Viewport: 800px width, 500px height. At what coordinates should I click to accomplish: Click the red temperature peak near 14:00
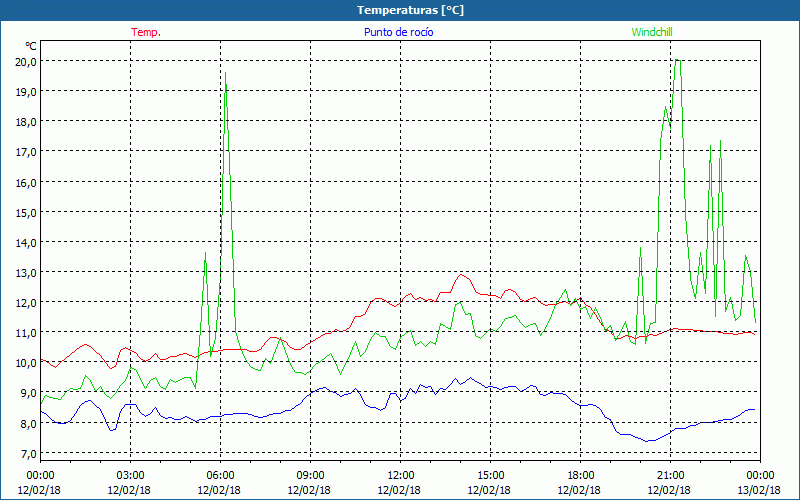pos(461,274)
